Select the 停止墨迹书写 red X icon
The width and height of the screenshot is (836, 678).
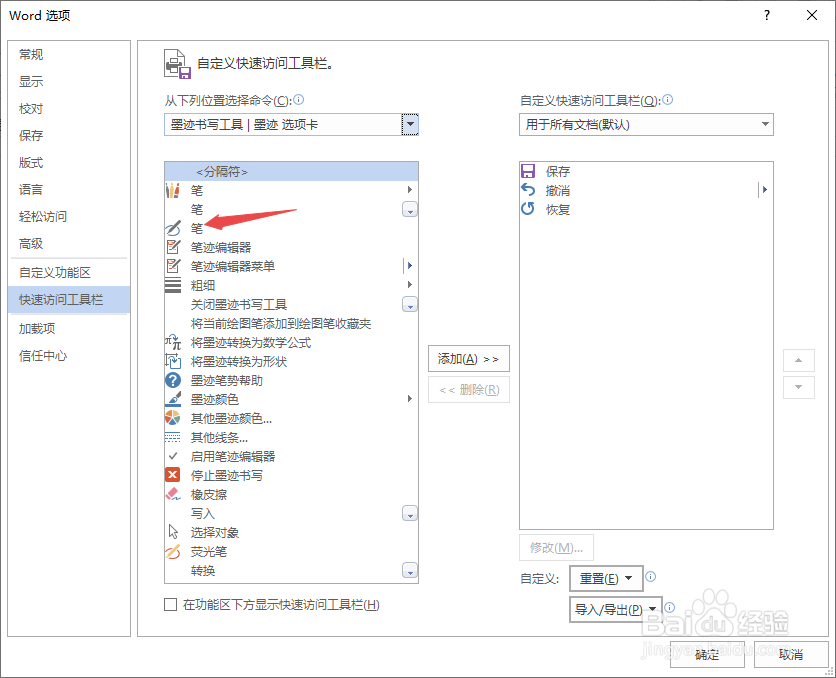[x=173, y=475]
